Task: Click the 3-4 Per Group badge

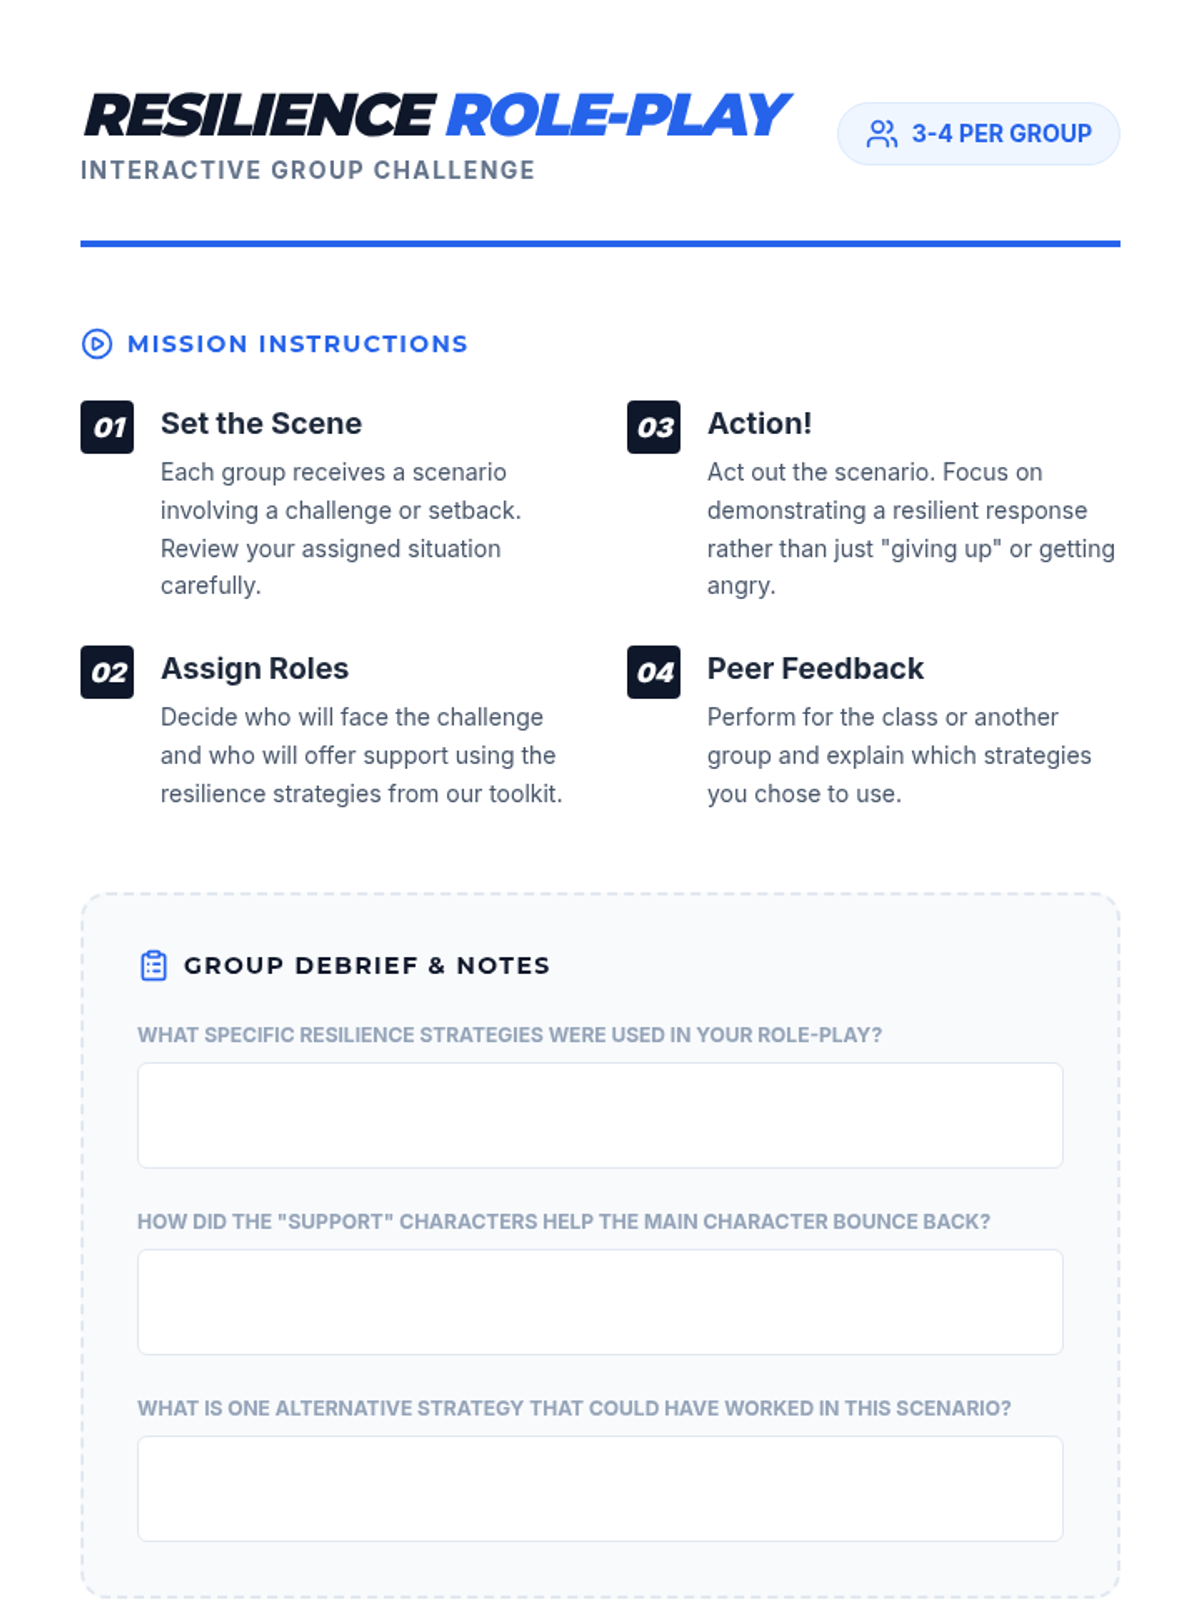Action: (978, 134)
